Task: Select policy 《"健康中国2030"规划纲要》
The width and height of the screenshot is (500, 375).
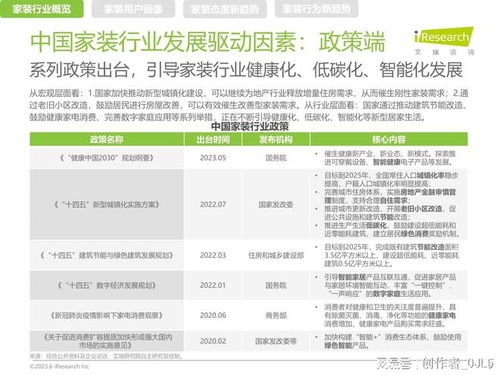Action: [106, 158]
